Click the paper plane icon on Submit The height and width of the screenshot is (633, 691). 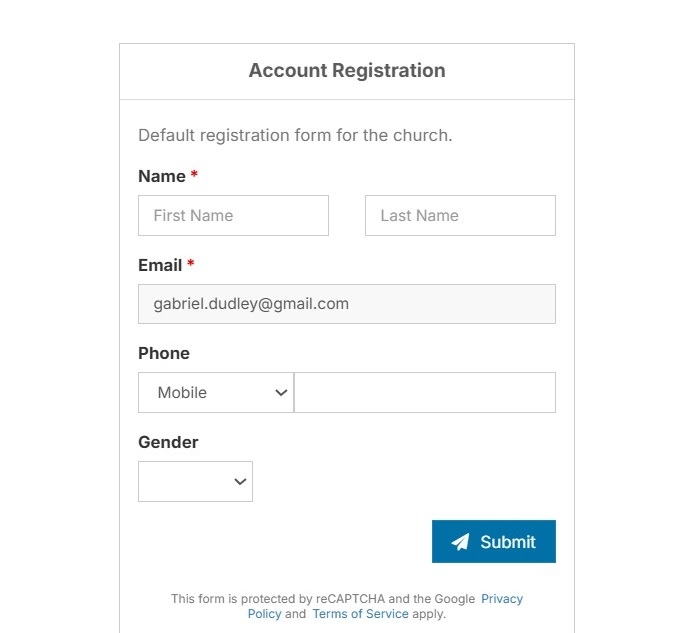(x=460, y=542)
